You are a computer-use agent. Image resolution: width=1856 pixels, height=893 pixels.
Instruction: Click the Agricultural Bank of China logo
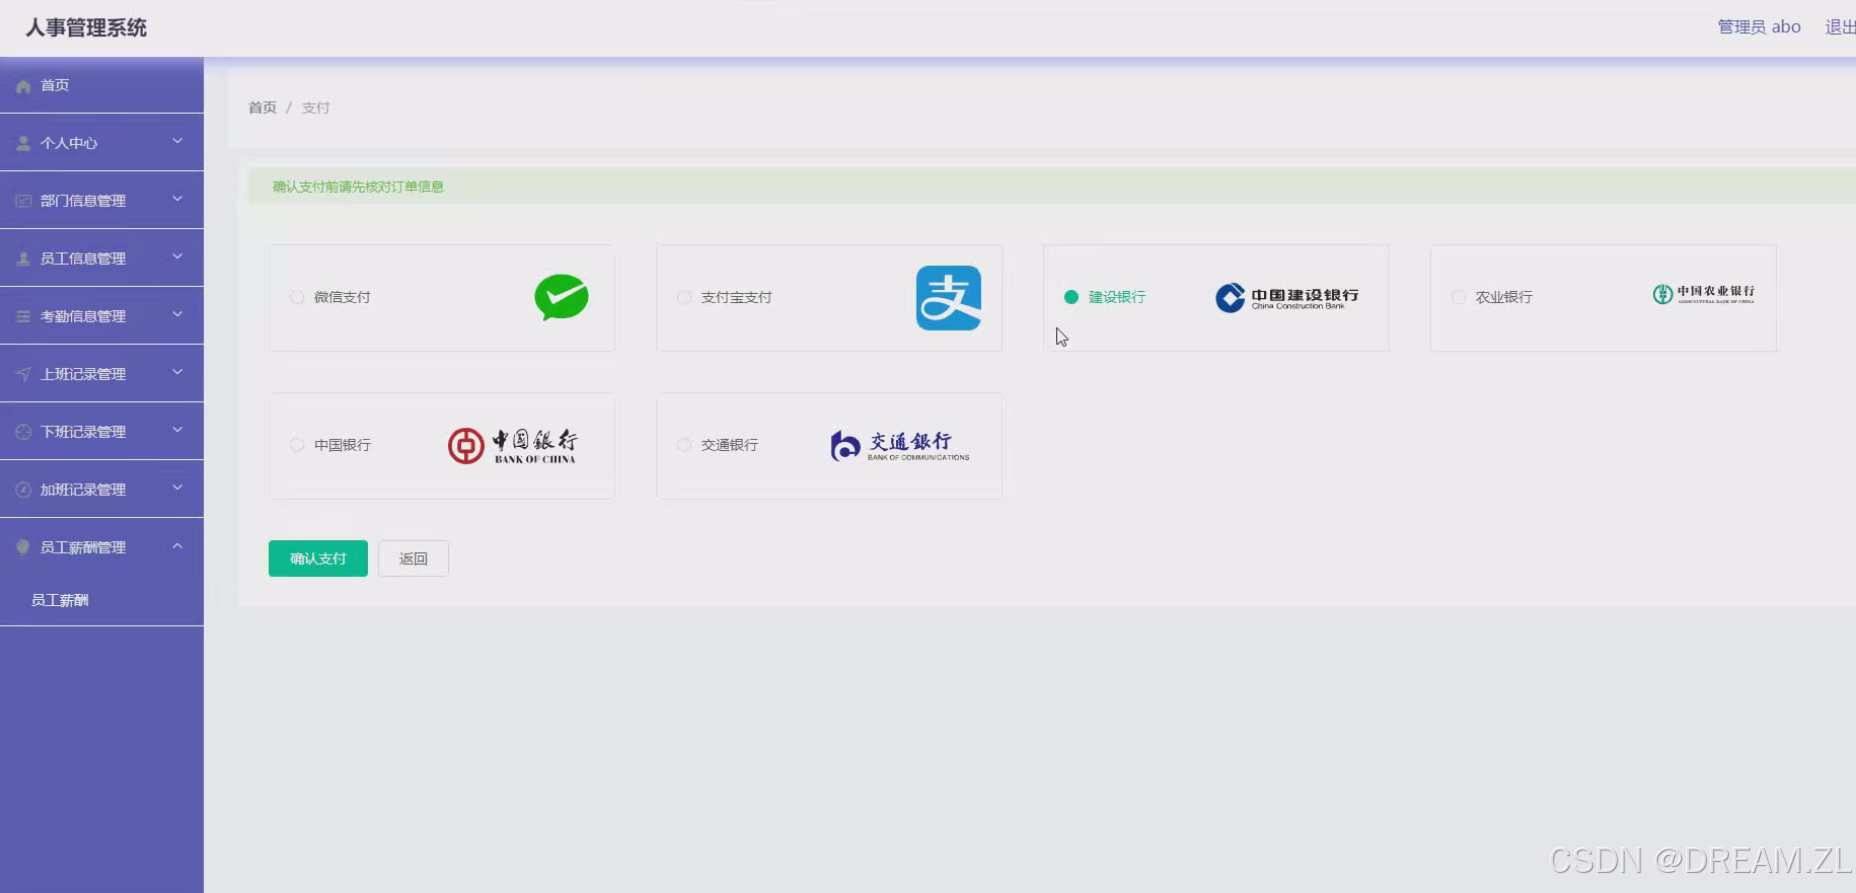1703,294
